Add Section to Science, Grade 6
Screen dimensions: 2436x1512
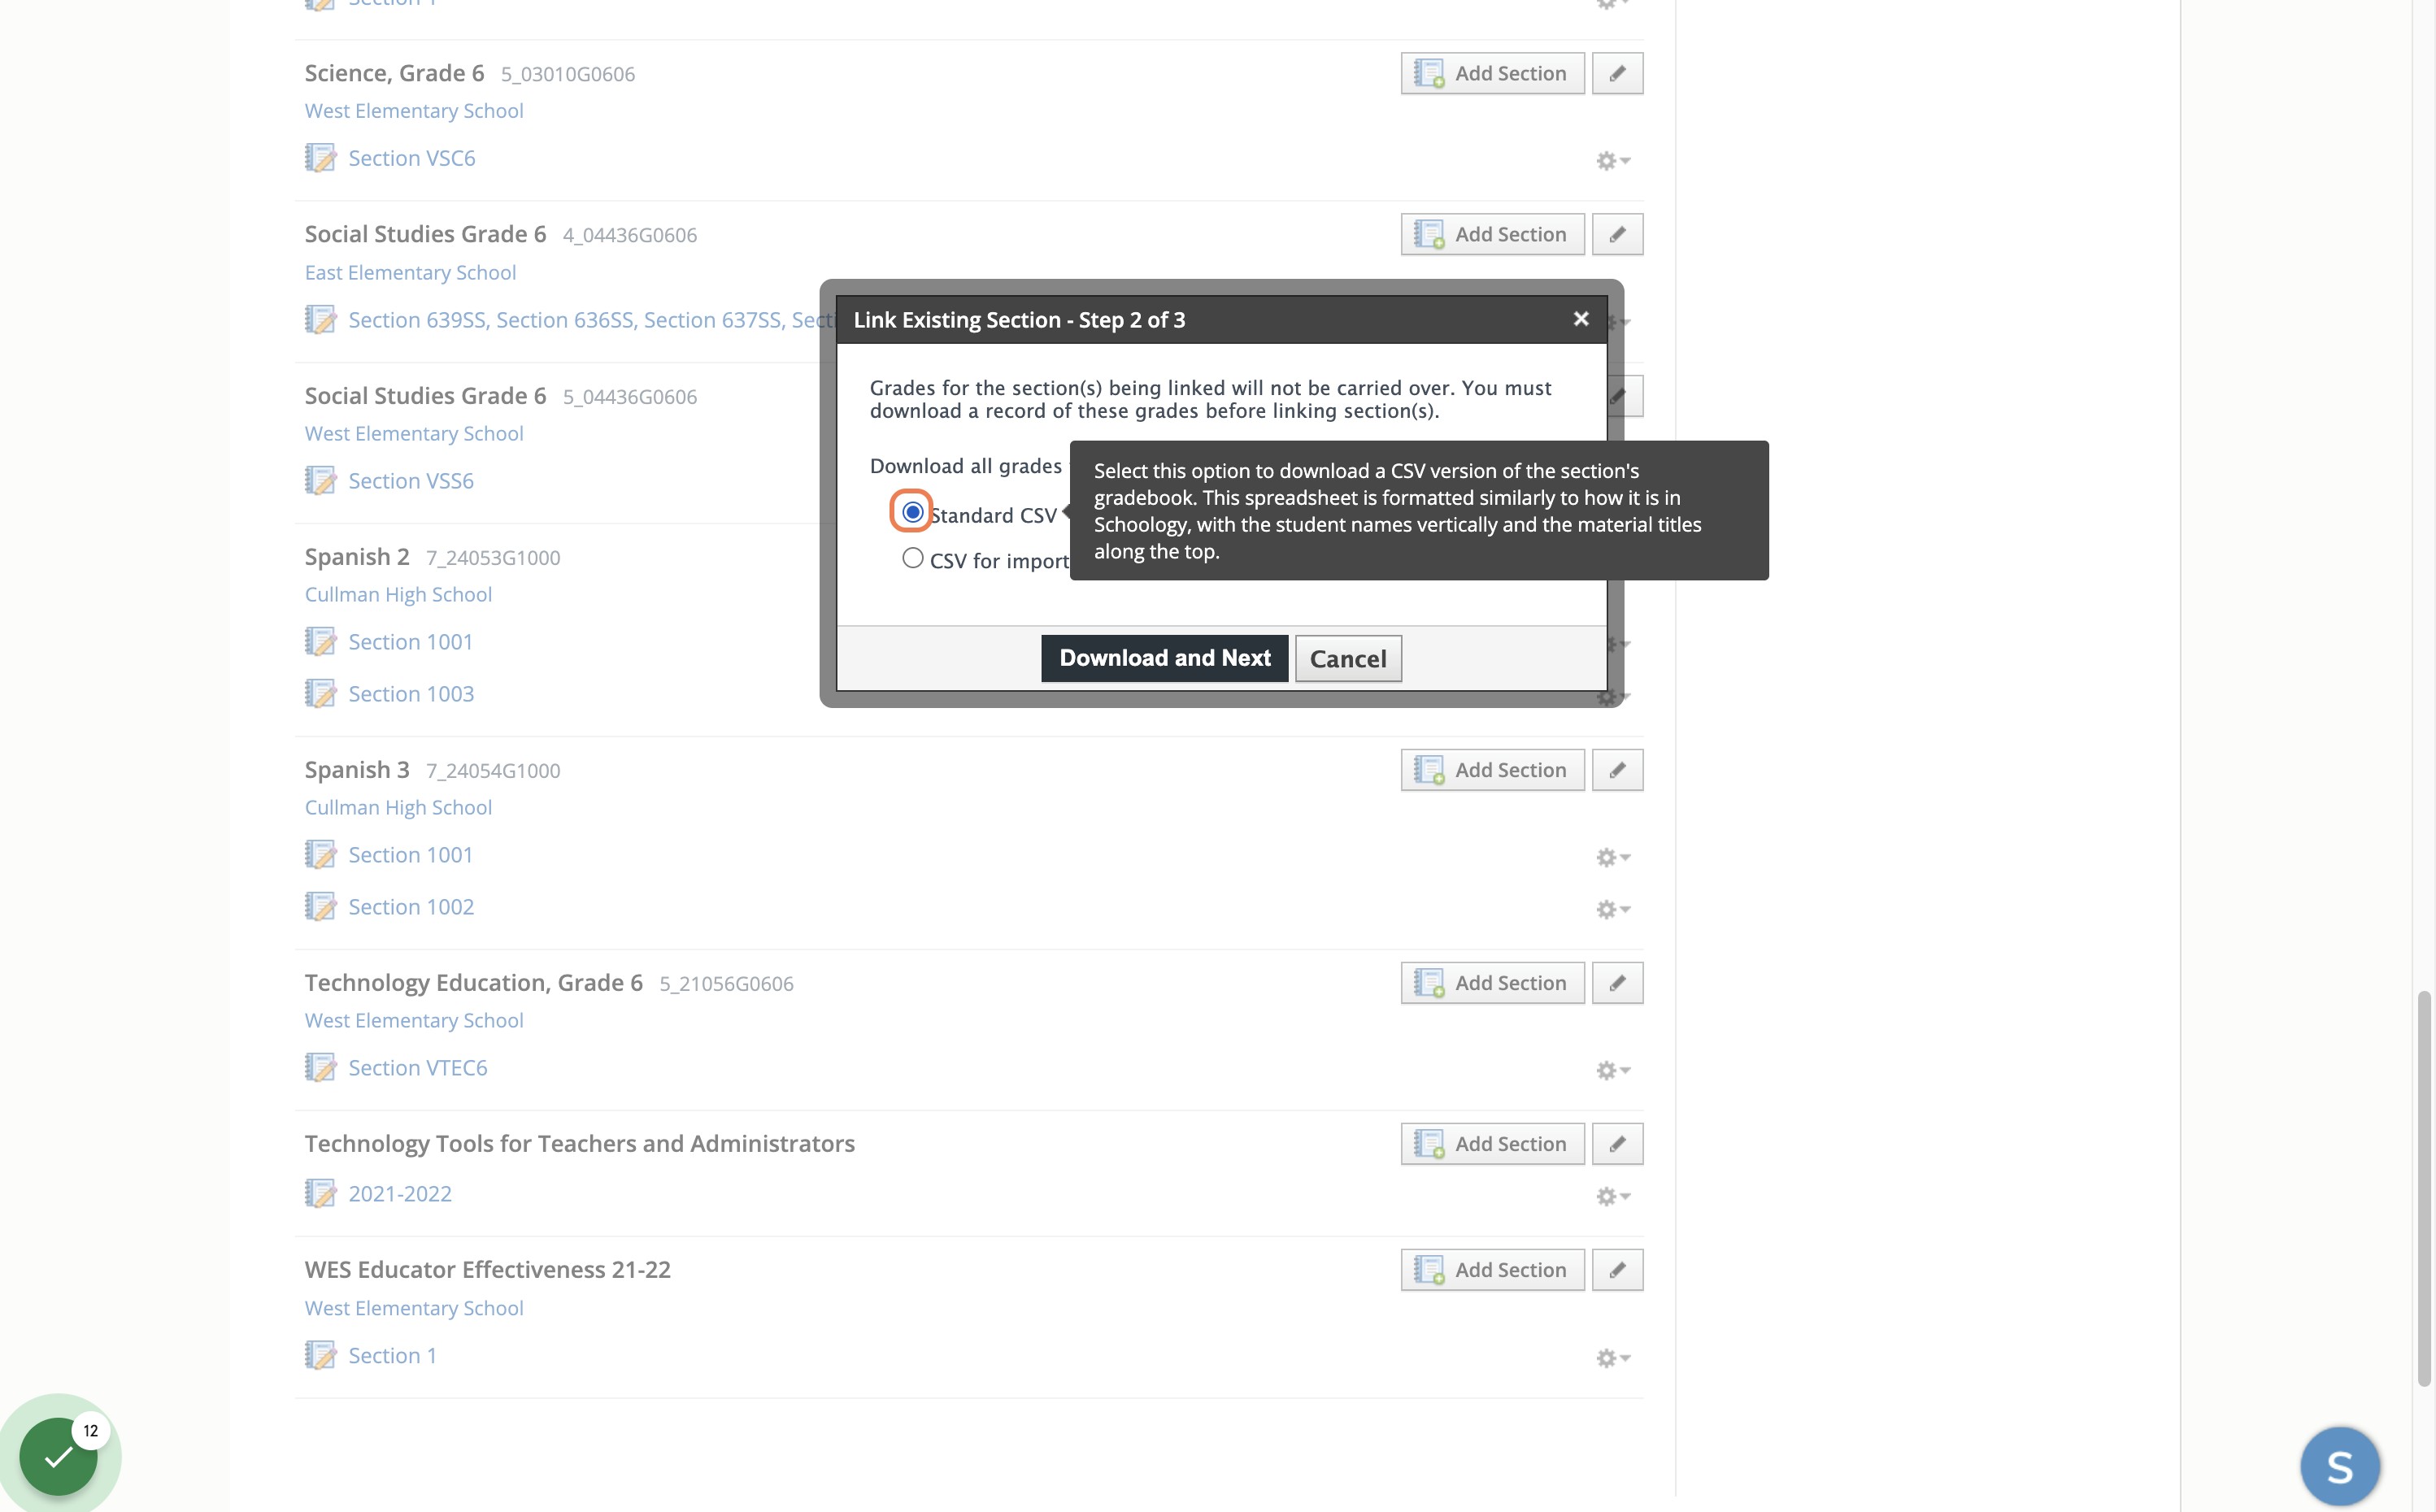(1492, 73)
